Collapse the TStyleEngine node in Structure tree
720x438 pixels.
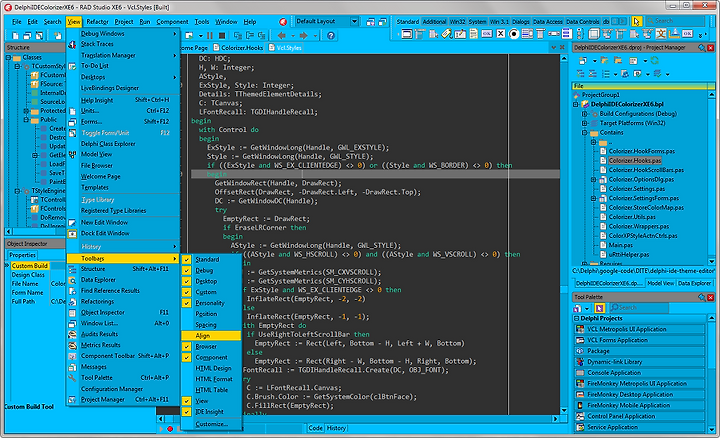[17, 191]
